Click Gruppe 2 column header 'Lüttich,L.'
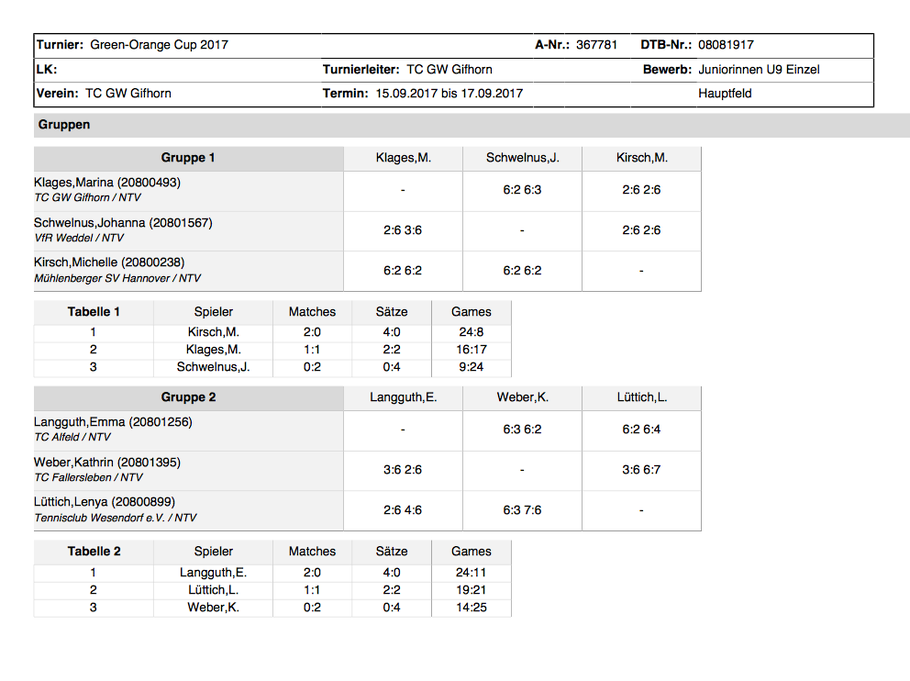Image resolution: width=910 pixels, height=681 pixels. tap(642, 398)
